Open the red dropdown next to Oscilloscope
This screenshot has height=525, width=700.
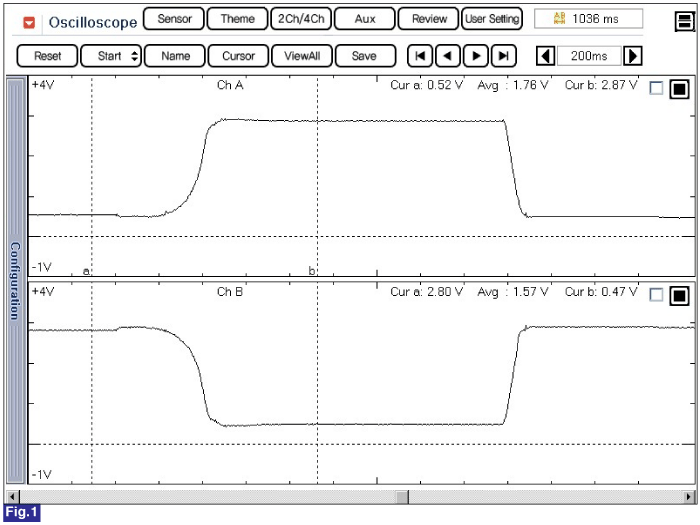(29, 22)
